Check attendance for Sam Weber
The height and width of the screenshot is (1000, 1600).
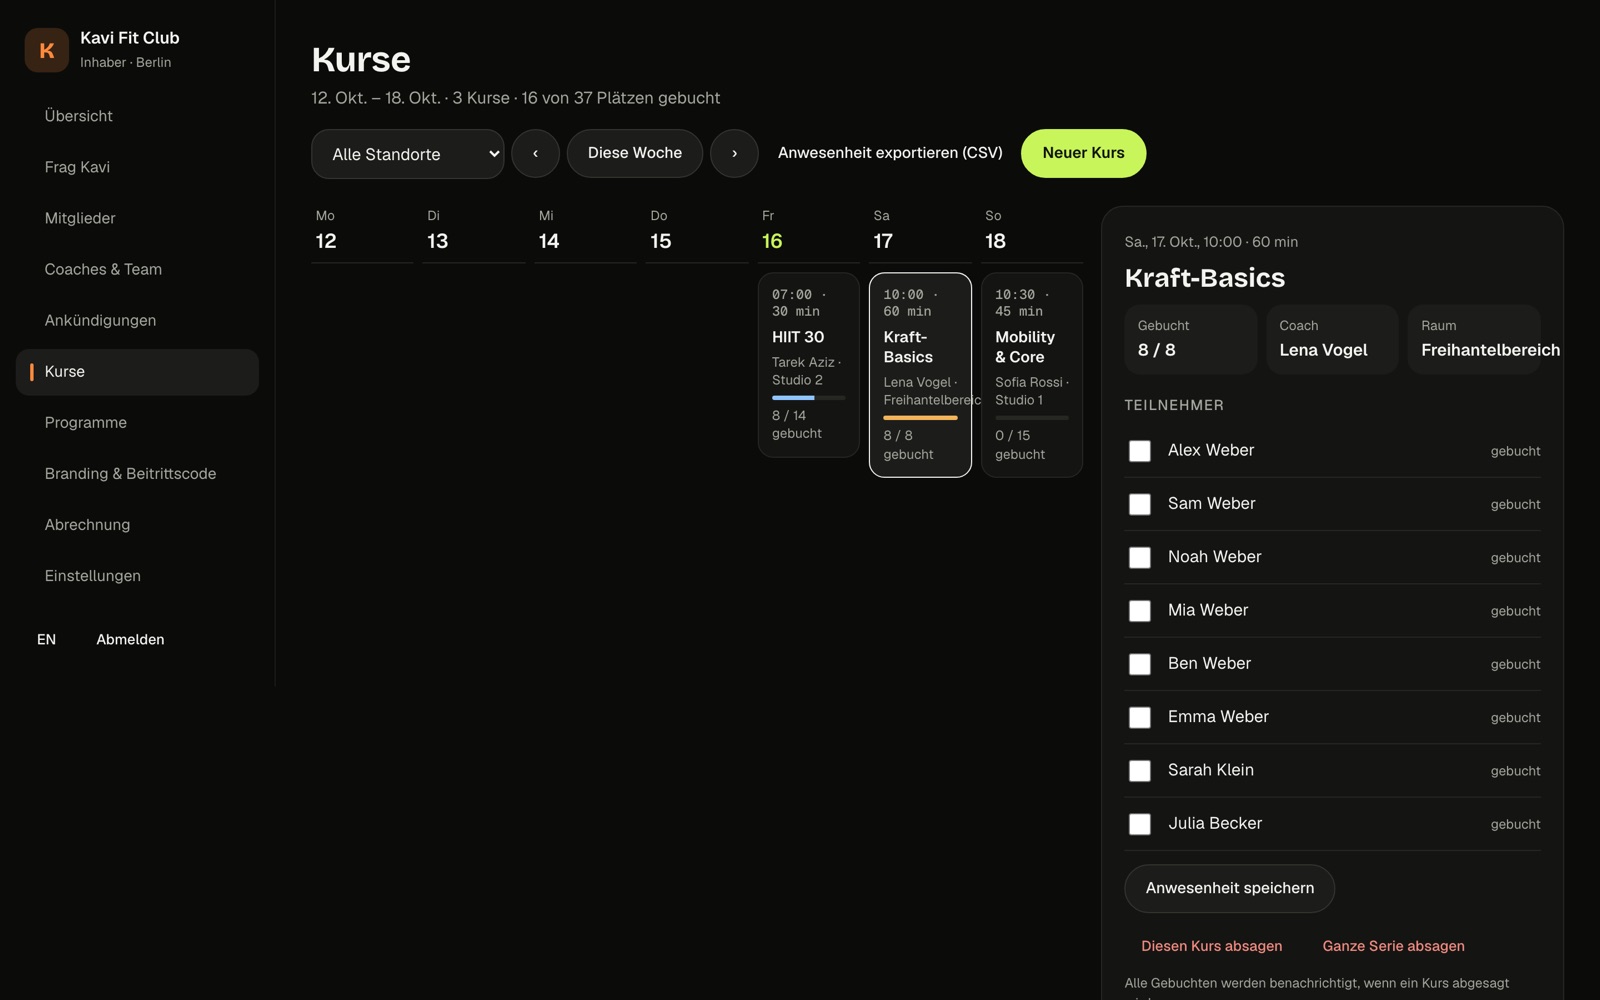tap(1140, 504)
